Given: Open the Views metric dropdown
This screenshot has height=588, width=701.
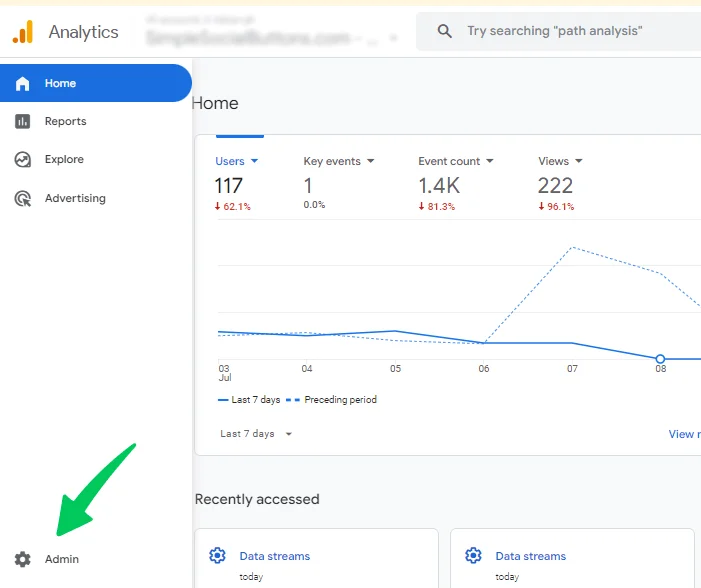Looking at the screenshot, I should (578, 161).
